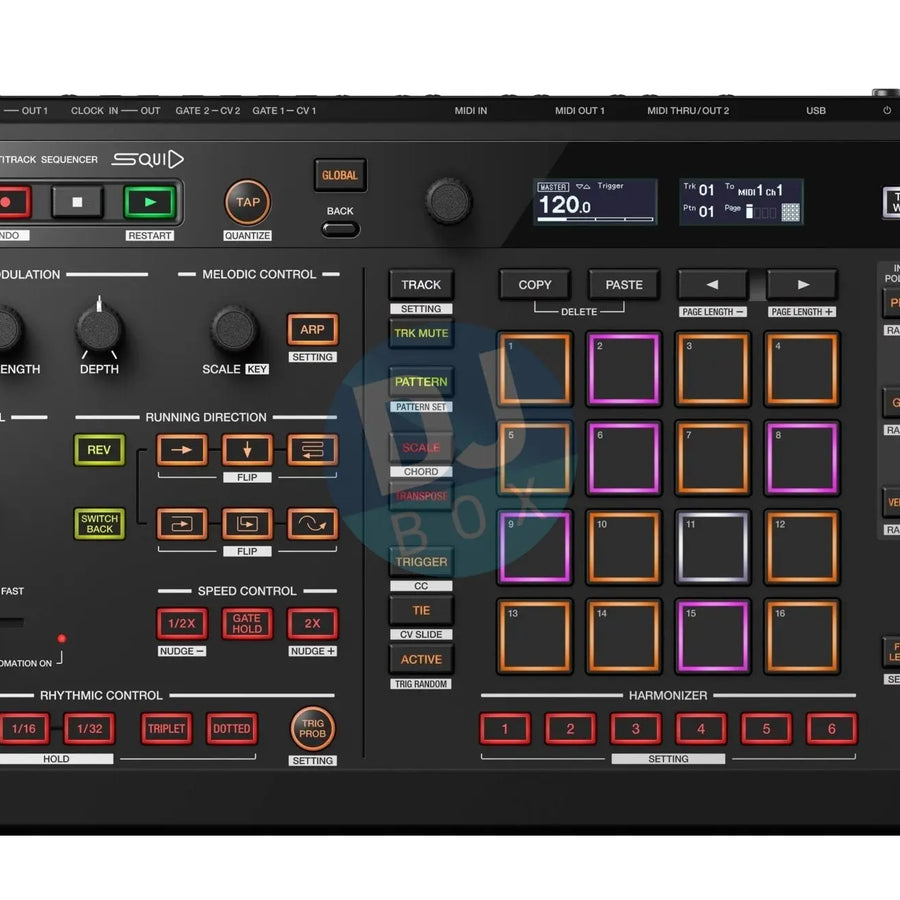Tap the white-lit pad number 11
The width and height of the screenshot is (900, 900).
tap(711, 547)
